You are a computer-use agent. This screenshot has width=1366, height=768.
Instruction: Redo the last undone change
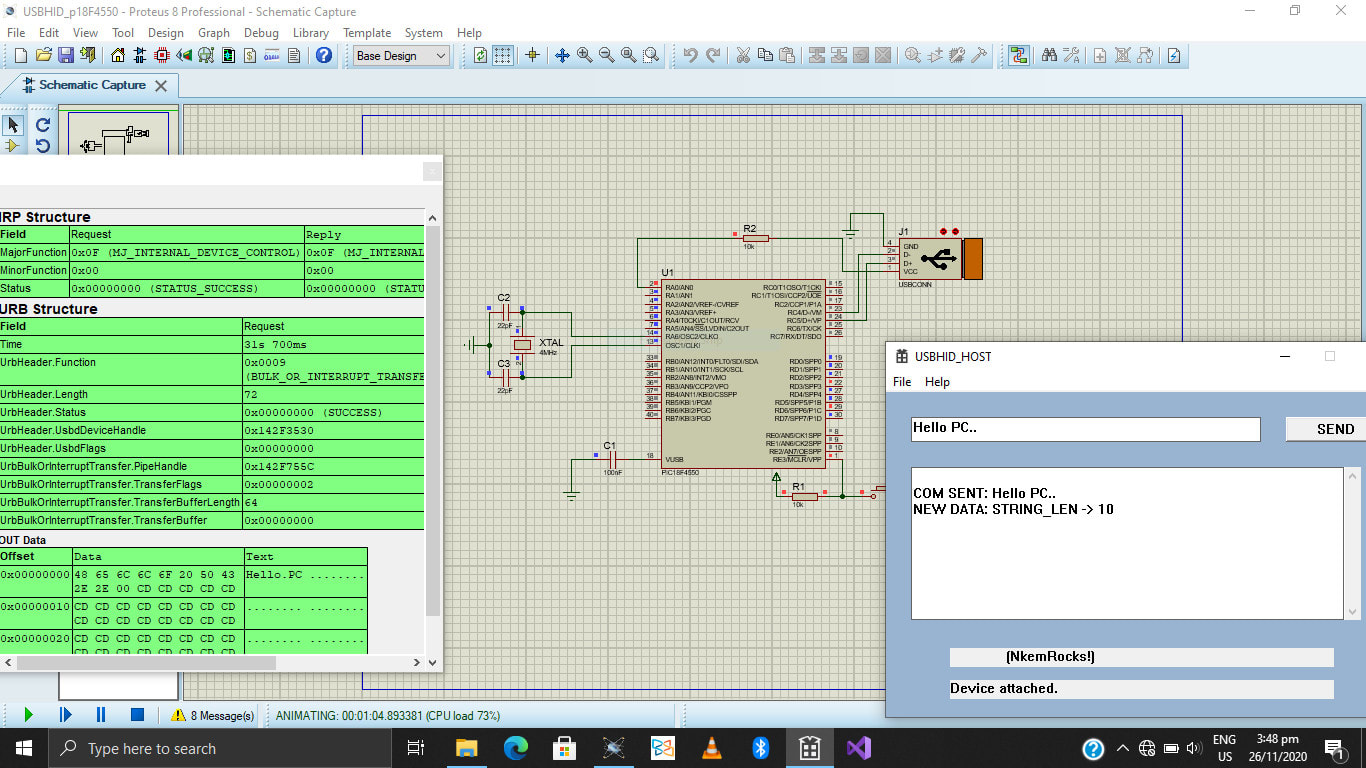(x=713, y=56)
